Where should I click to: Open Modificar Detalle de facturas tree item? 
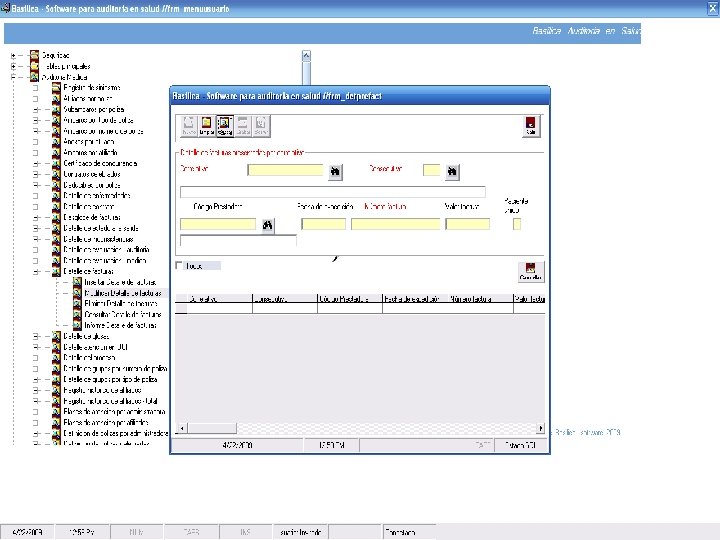point(123,293)
